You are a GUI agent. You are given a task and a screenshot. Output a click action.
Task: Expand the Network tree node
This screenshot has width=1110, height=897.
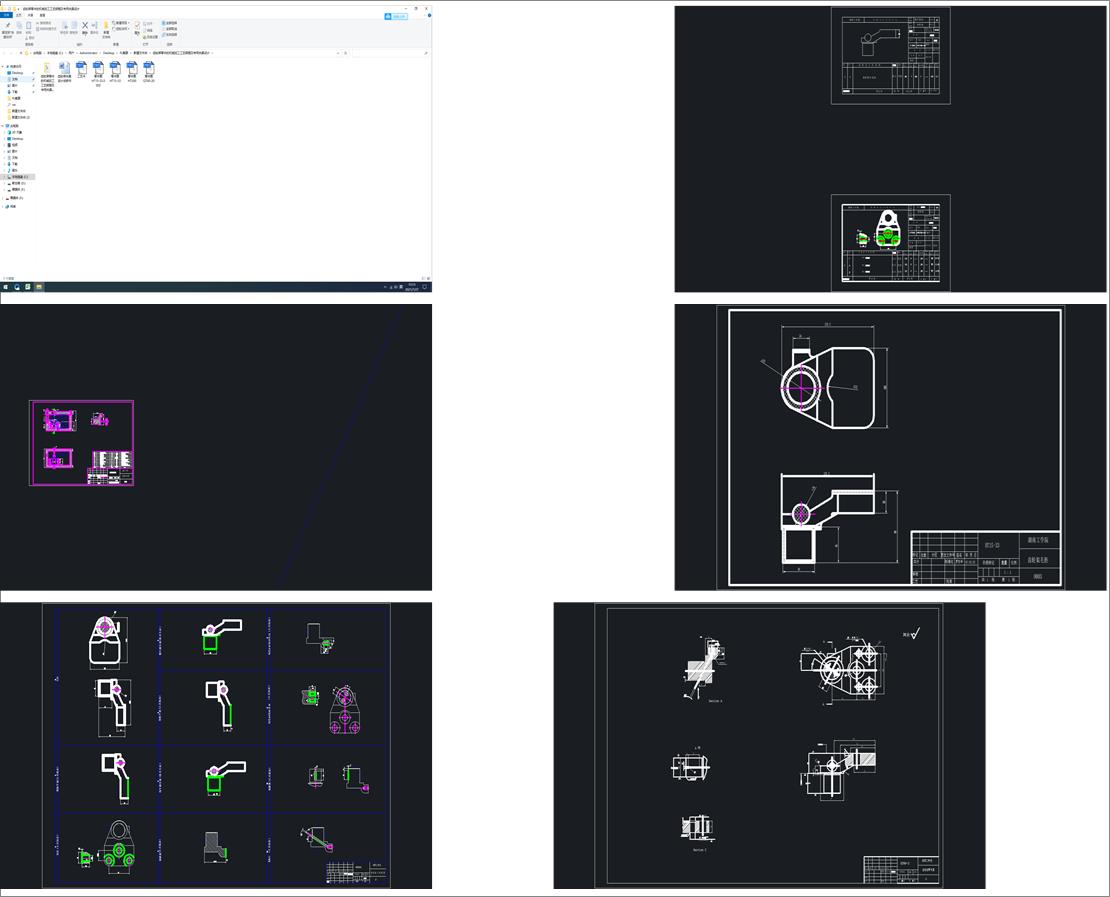click(3, 207)
